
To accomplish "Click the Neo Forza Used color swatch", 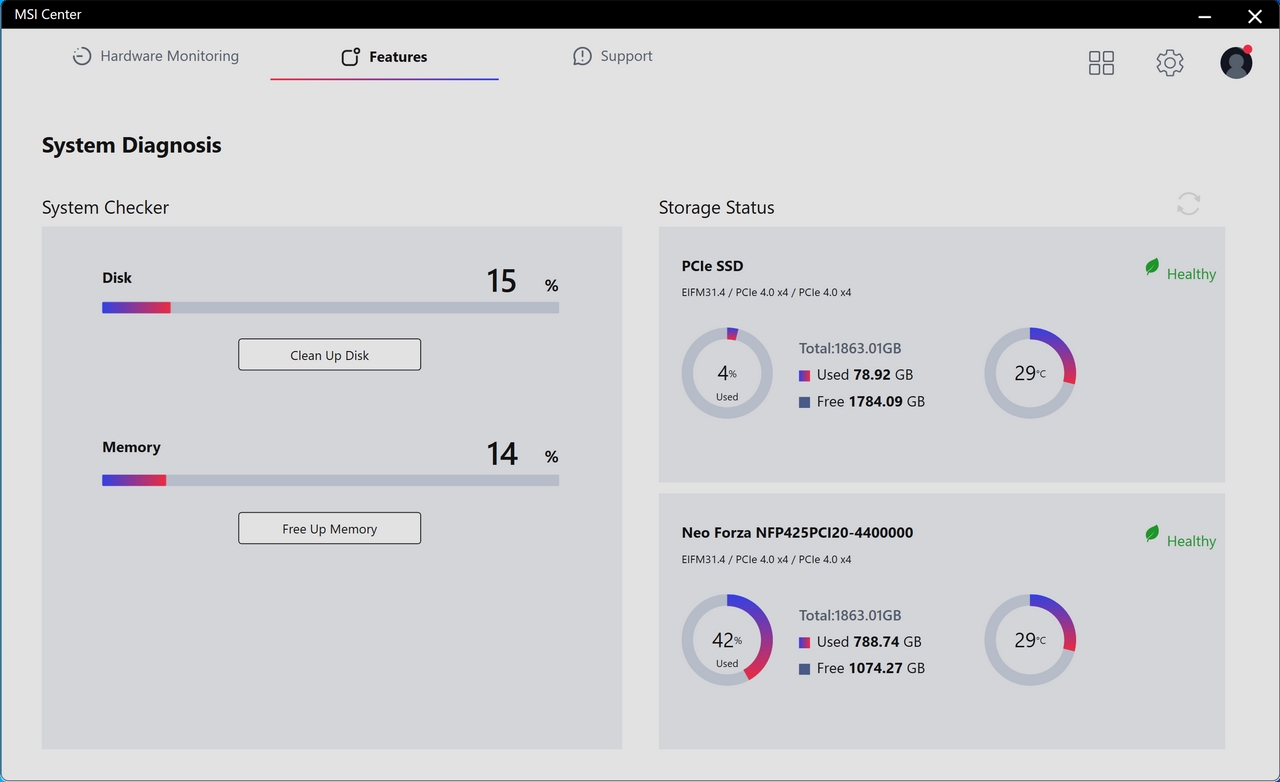I will (804, 643).
